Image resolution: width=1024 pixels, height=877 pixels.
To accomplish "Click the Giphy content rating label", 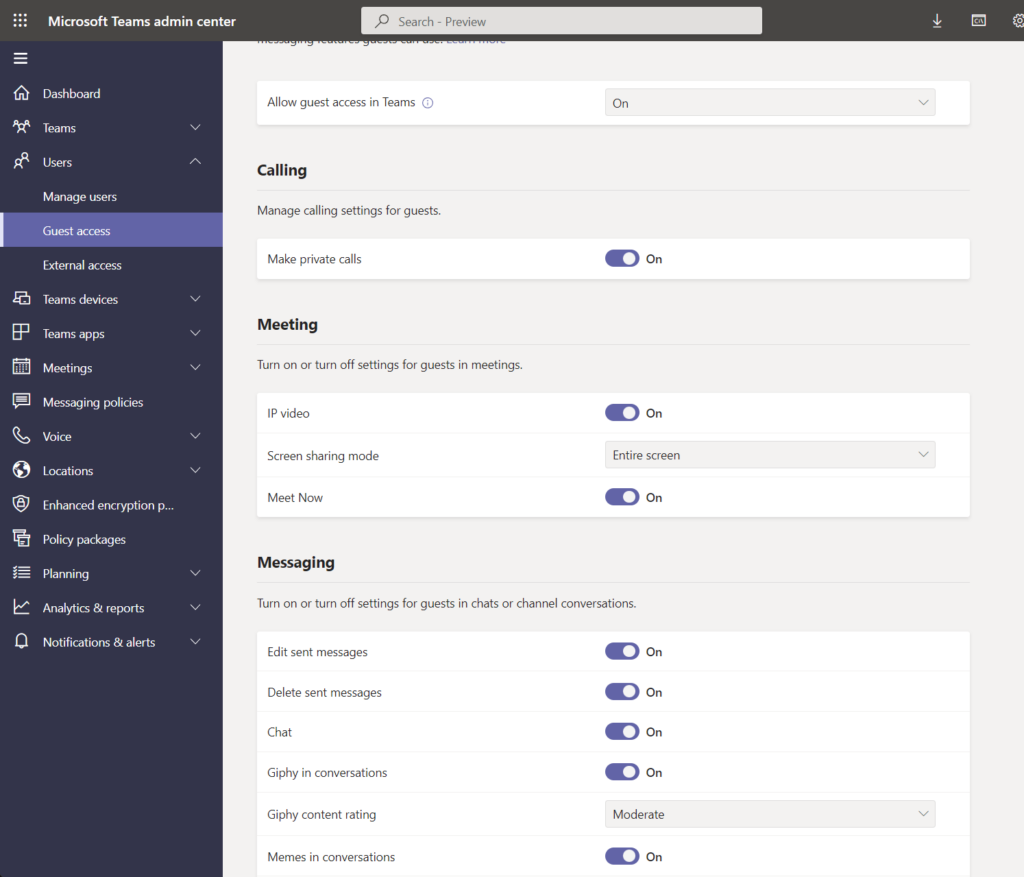I will 321,814.
